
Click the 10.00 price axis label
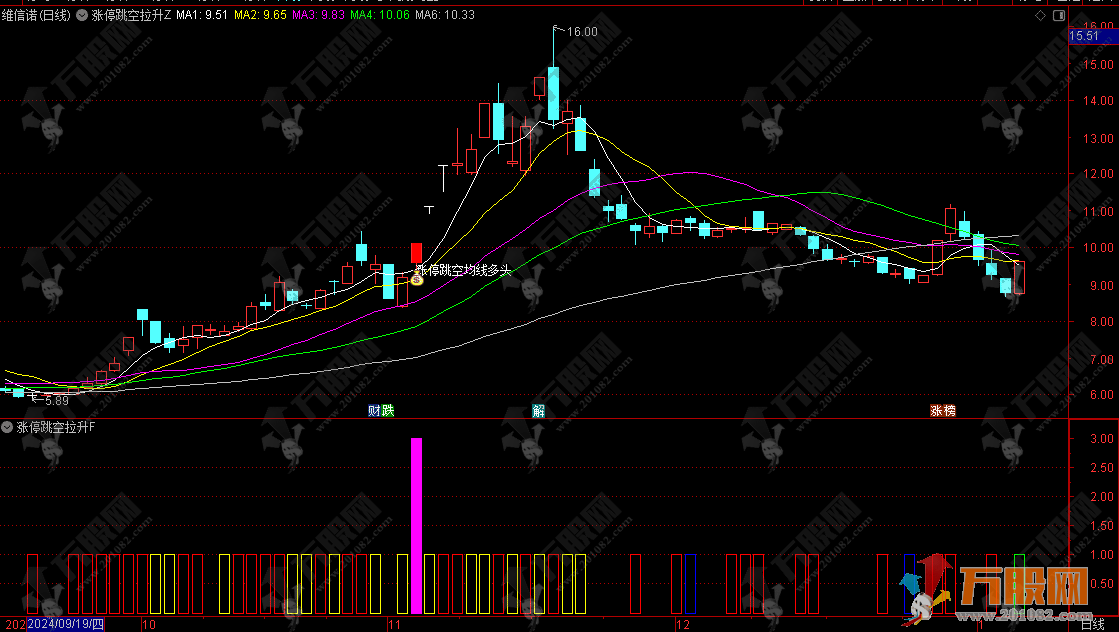click(x=1098, y=248)
